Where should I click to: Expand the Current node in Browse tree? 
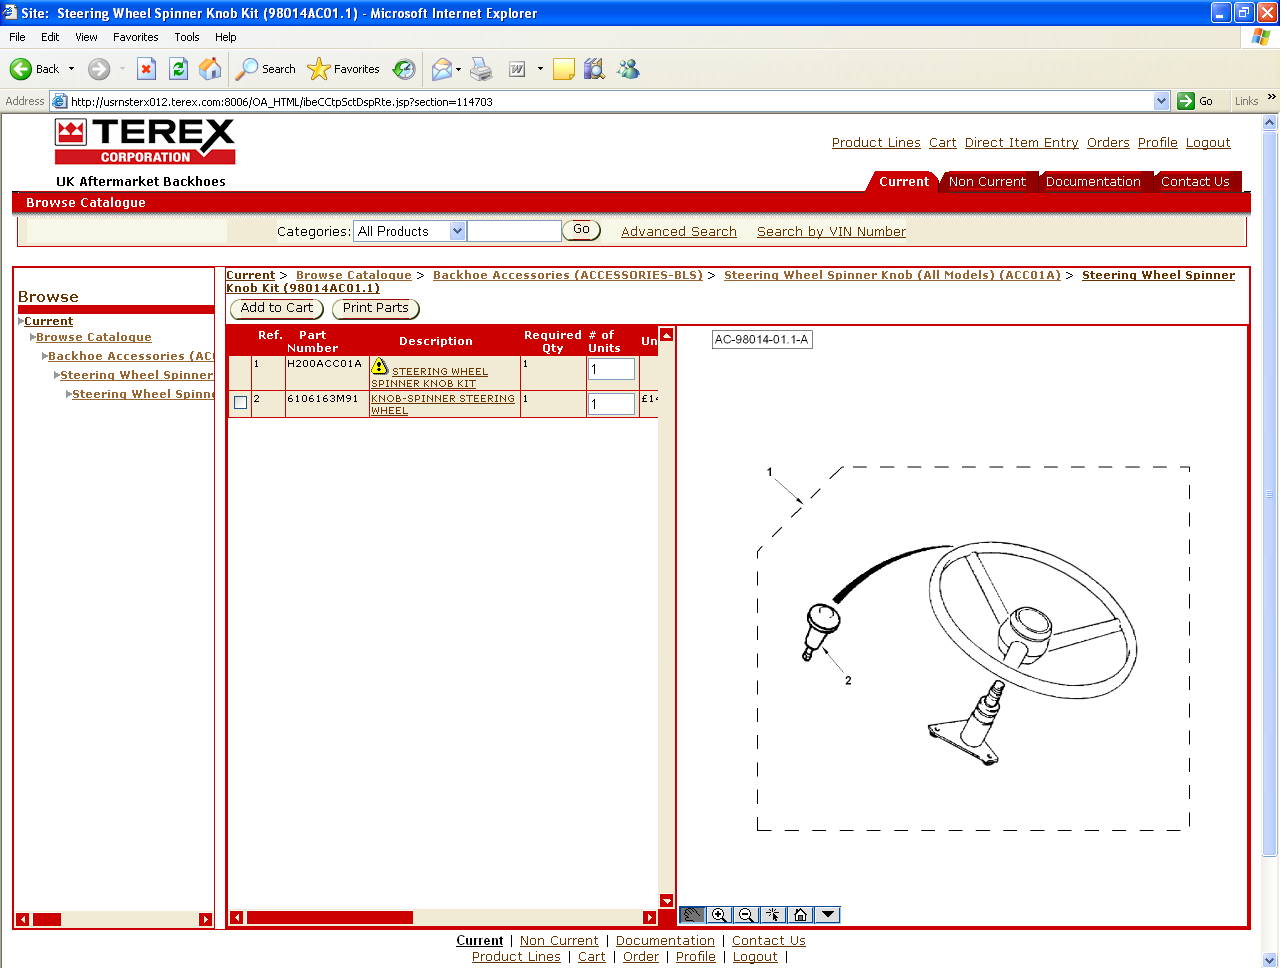21,322
